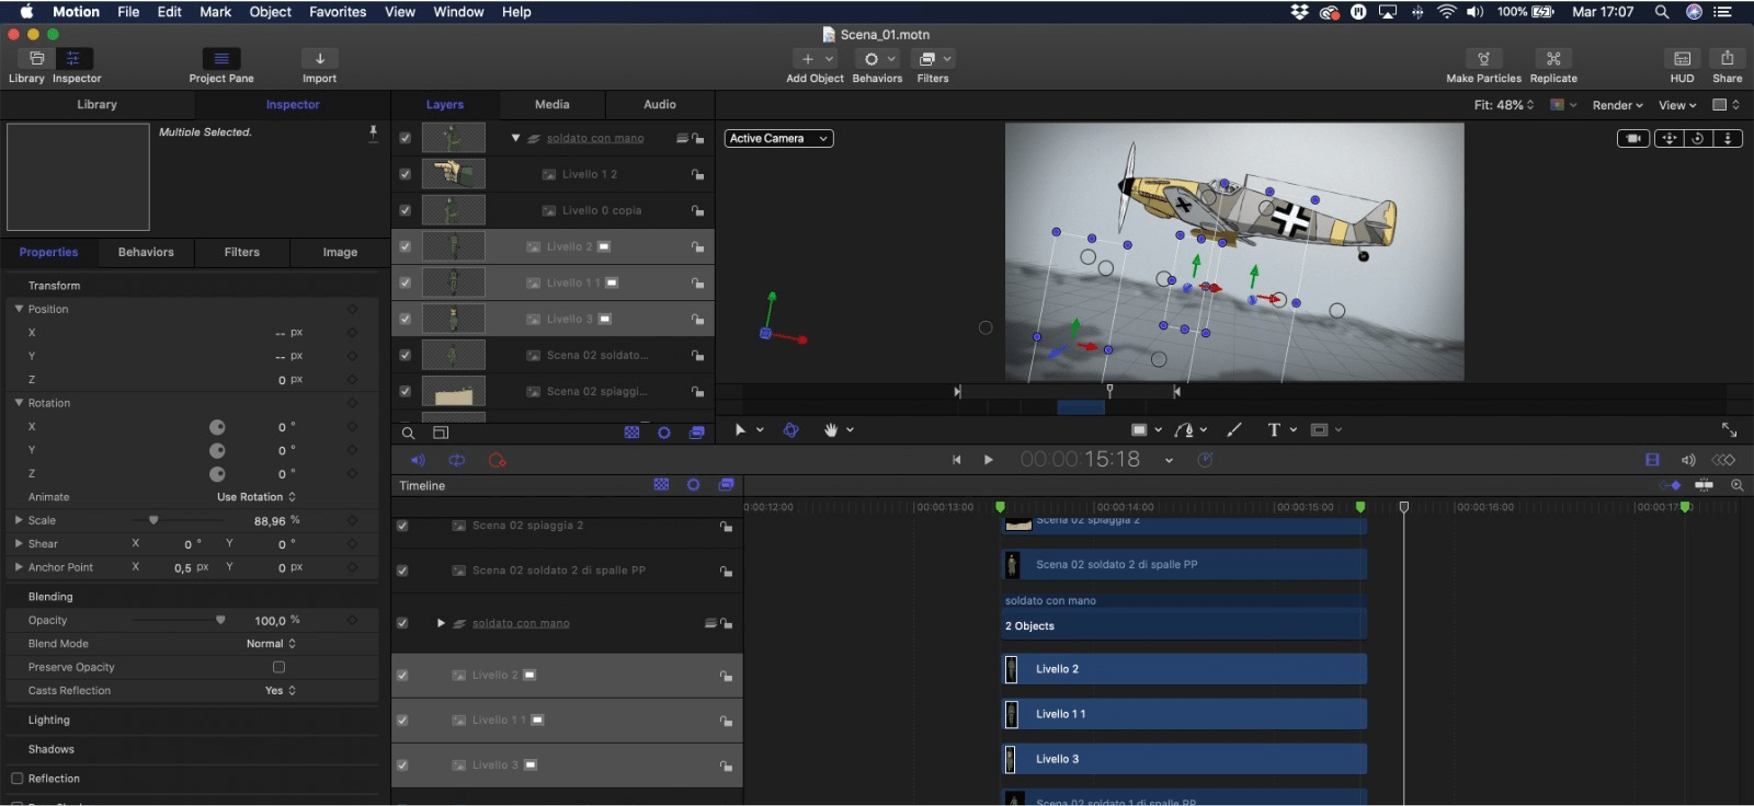This screenshot has width=1754, height=806.
Task: Select the Text tool
Action: (1273, 430)
